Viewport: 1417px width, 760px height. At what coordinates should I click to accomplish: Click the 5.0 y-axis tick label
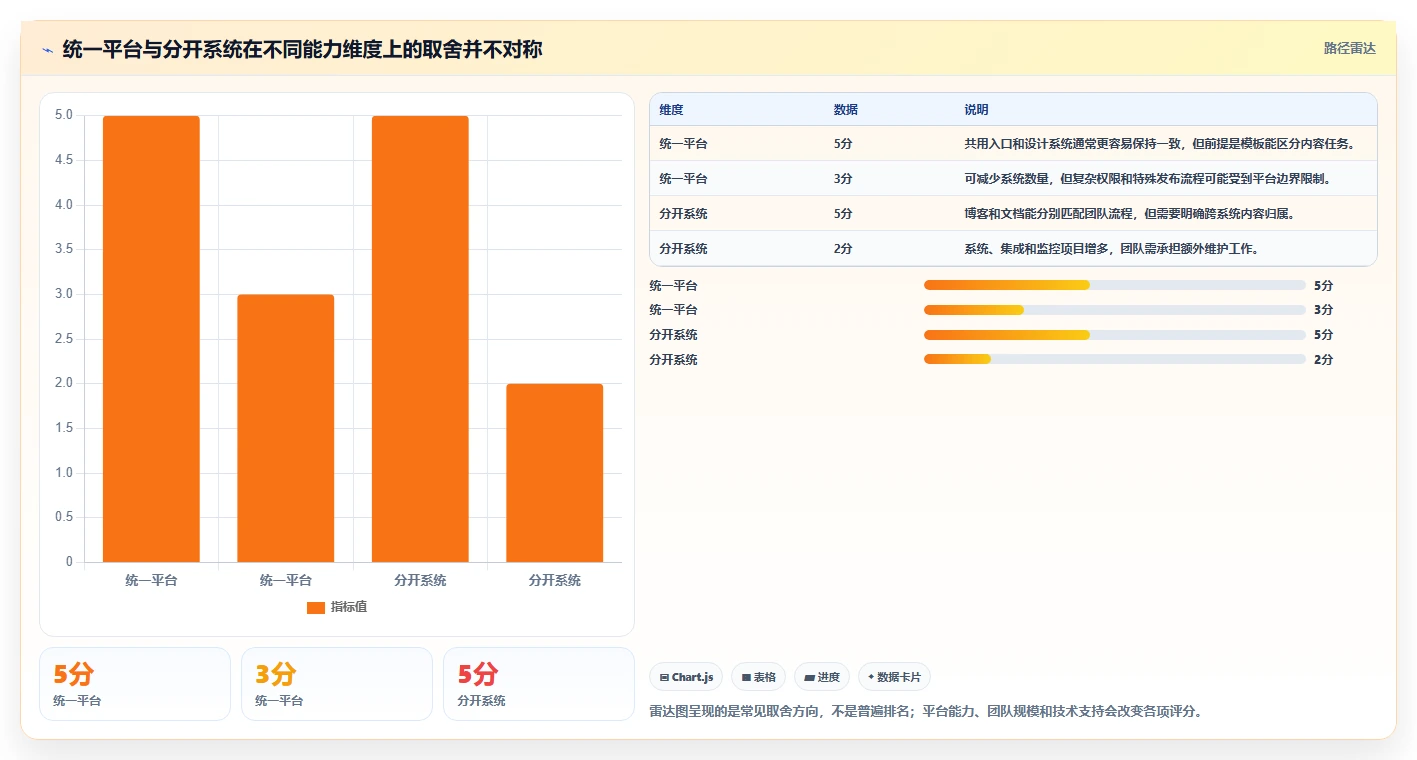click(64, 115)
